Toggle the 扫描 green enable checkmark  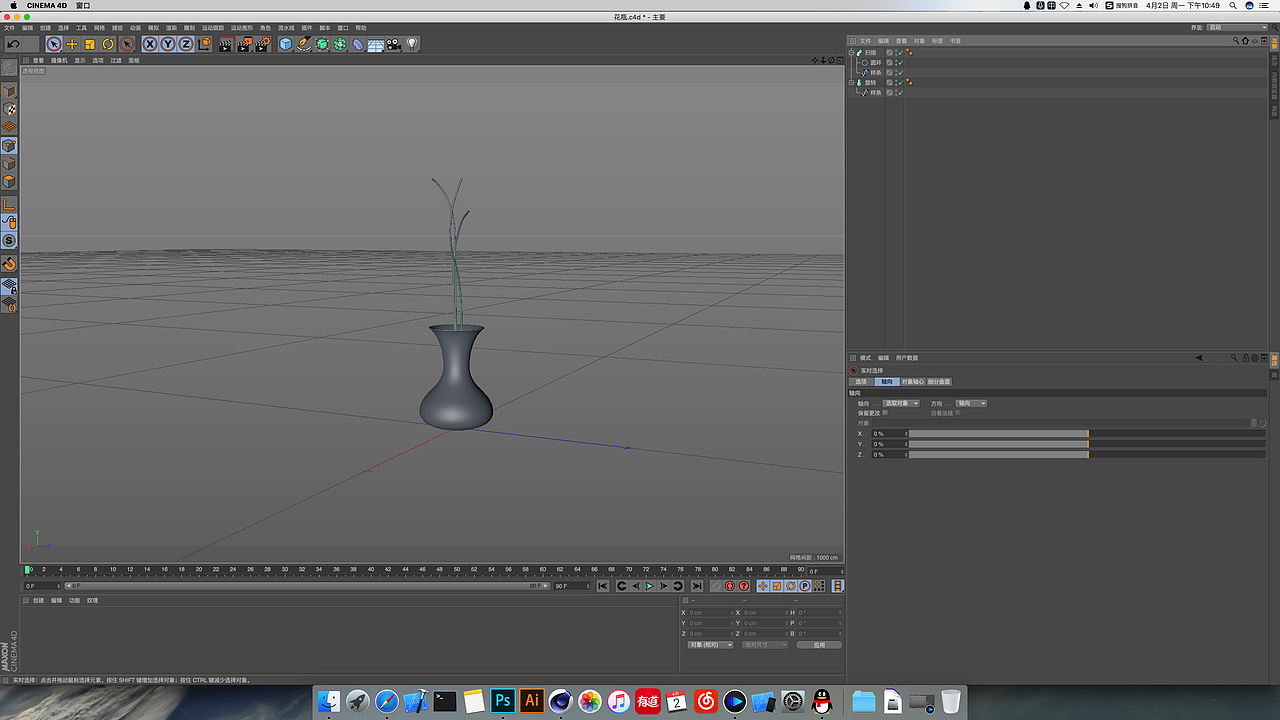tap(900, 52)
